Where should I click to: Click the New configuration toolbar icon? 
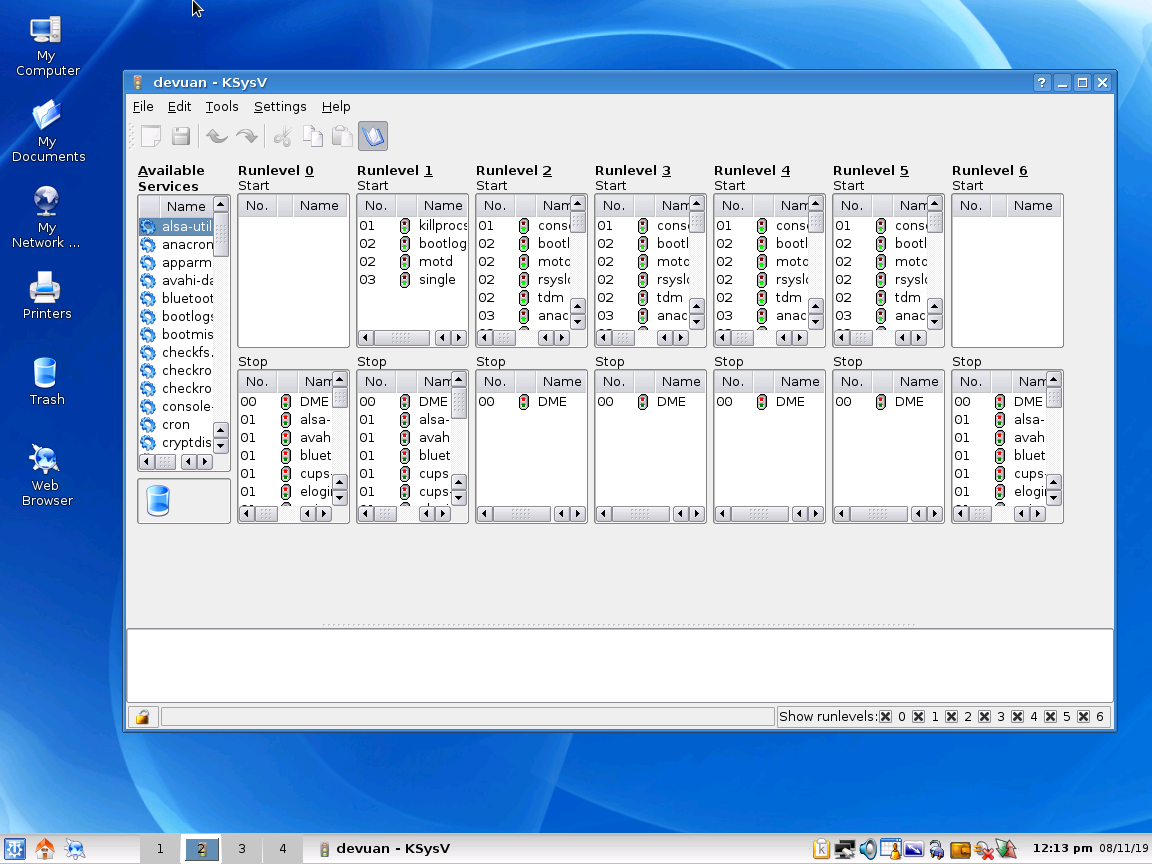tap(151, 136)
